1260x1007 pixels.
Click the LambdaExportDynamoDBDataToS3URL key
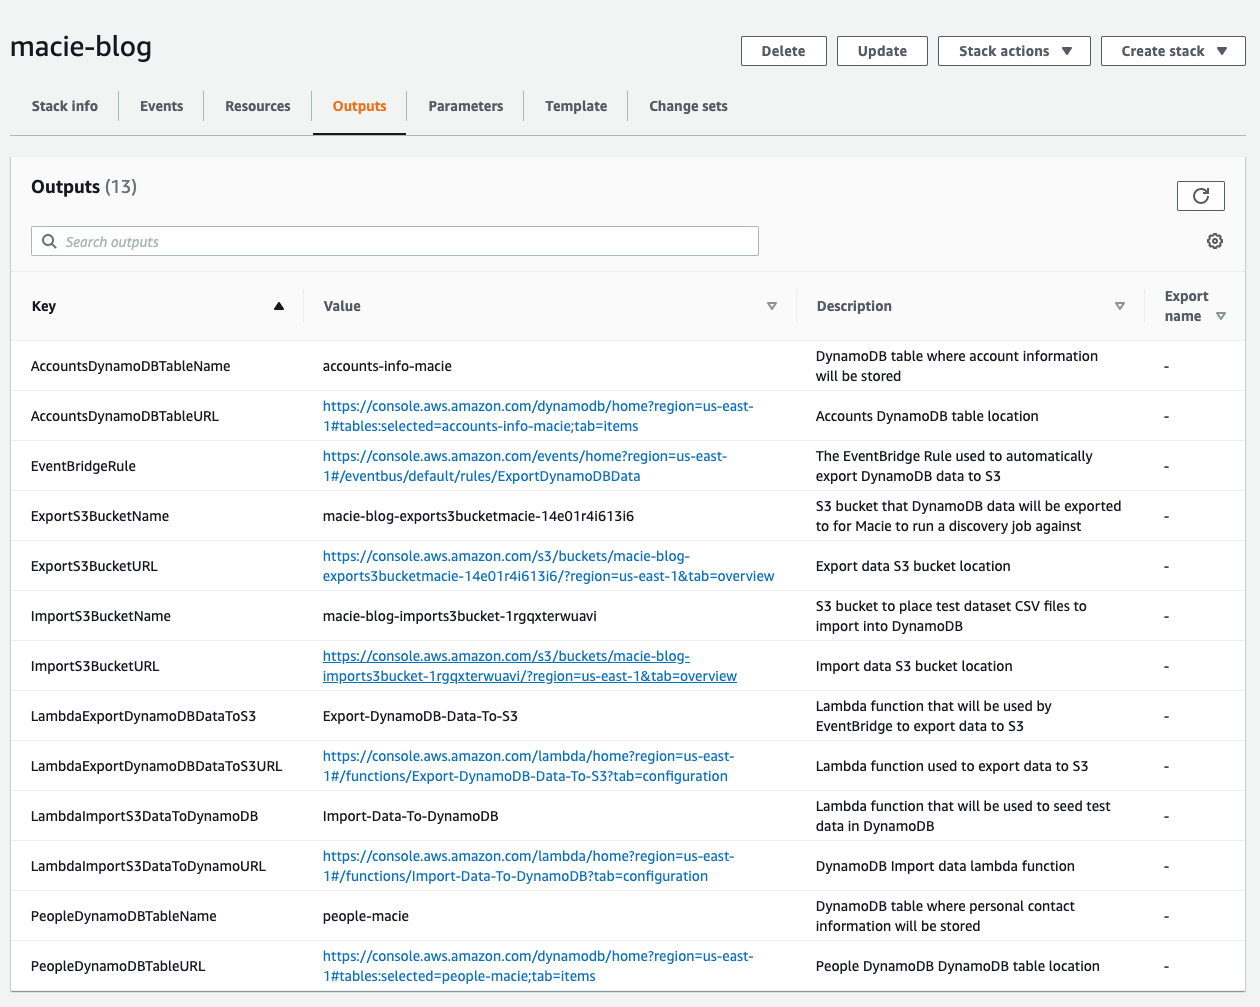point(157,766)
